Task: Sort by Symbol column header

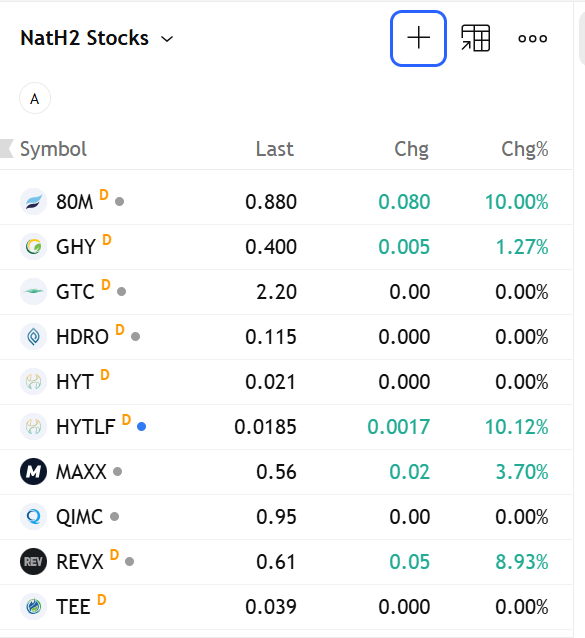Action: (53, 149)
